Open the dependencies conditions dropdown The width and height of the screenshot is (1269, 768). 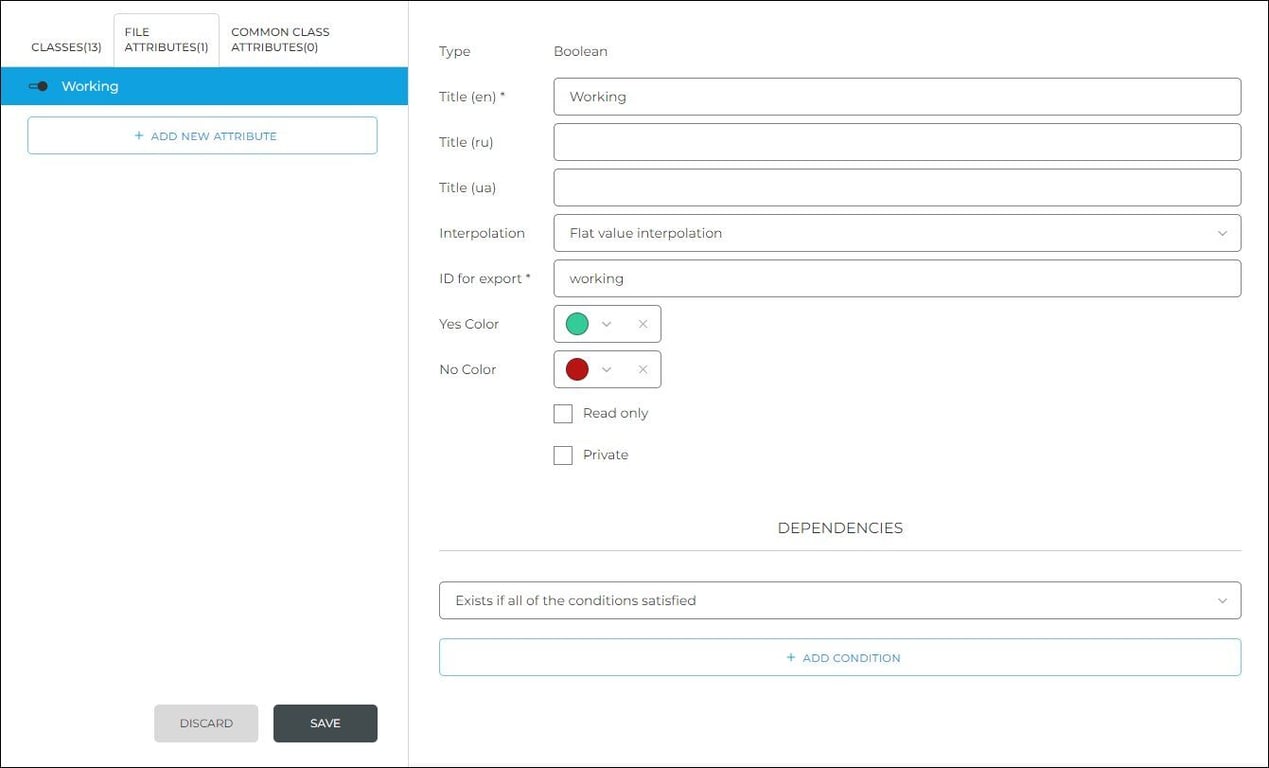(840, 600)
